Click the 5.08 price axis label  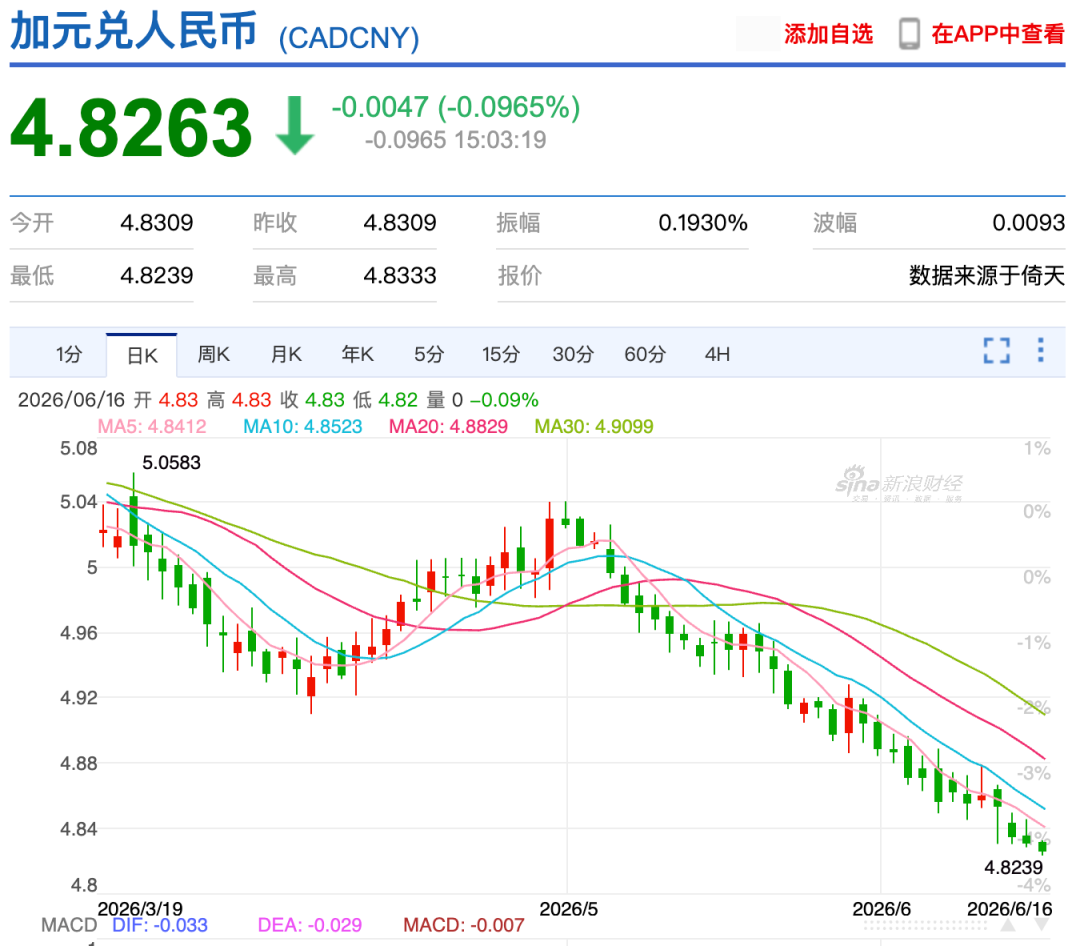pyautogui.click(x=79, y=449)
